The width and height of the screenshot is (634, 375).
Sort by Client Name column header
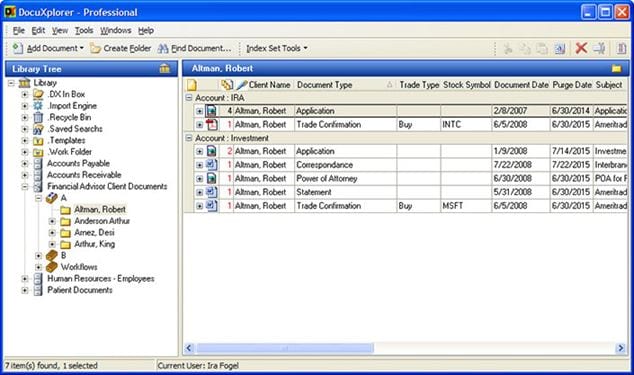pyautogui.click(x=269, y=85)
